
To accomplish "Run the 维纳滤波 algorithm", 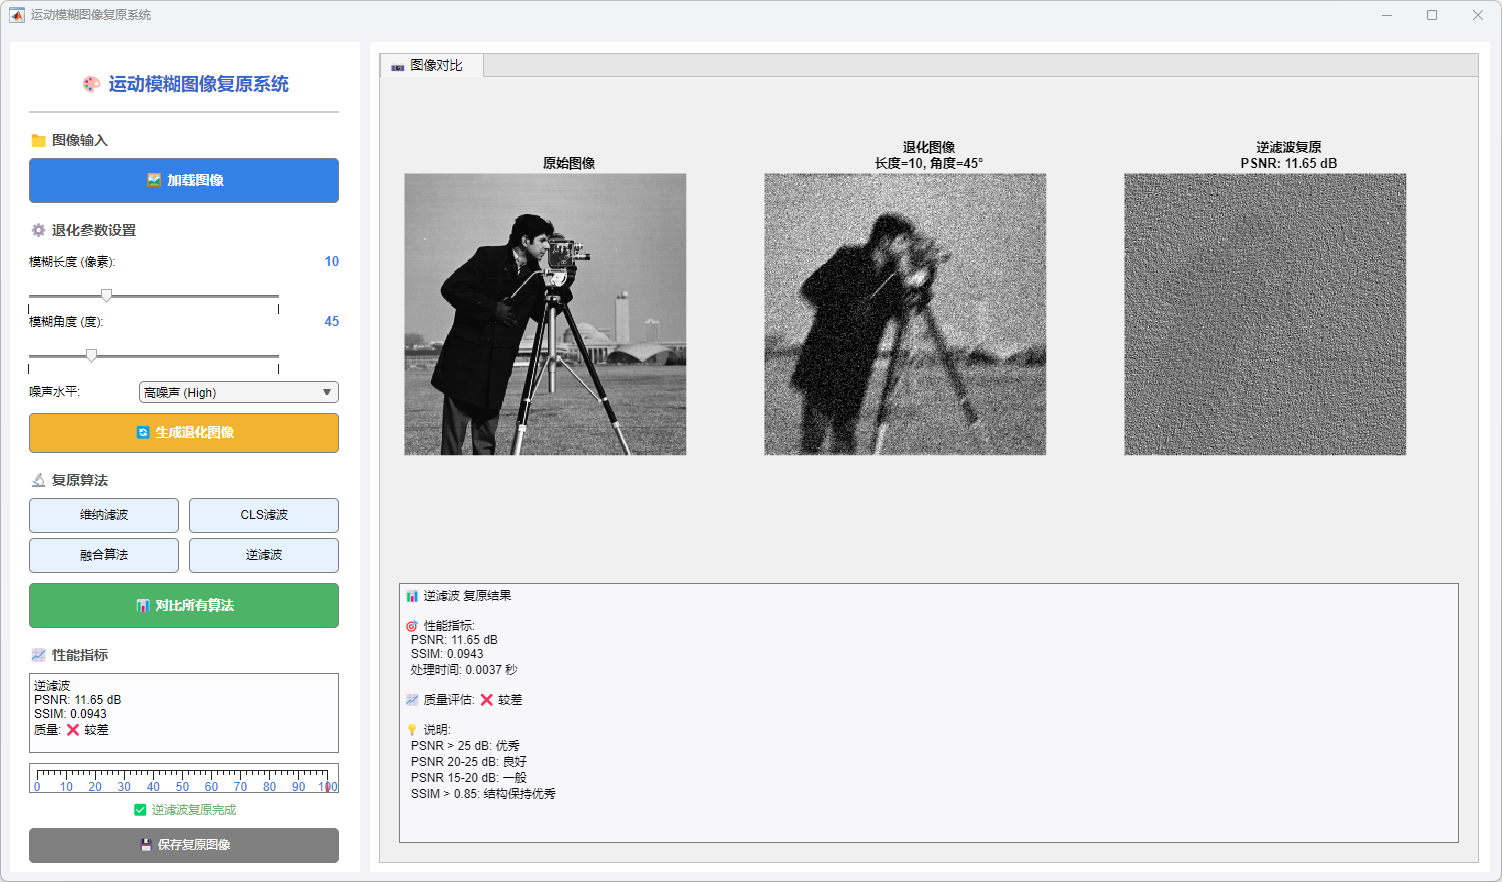I will 104,515.
